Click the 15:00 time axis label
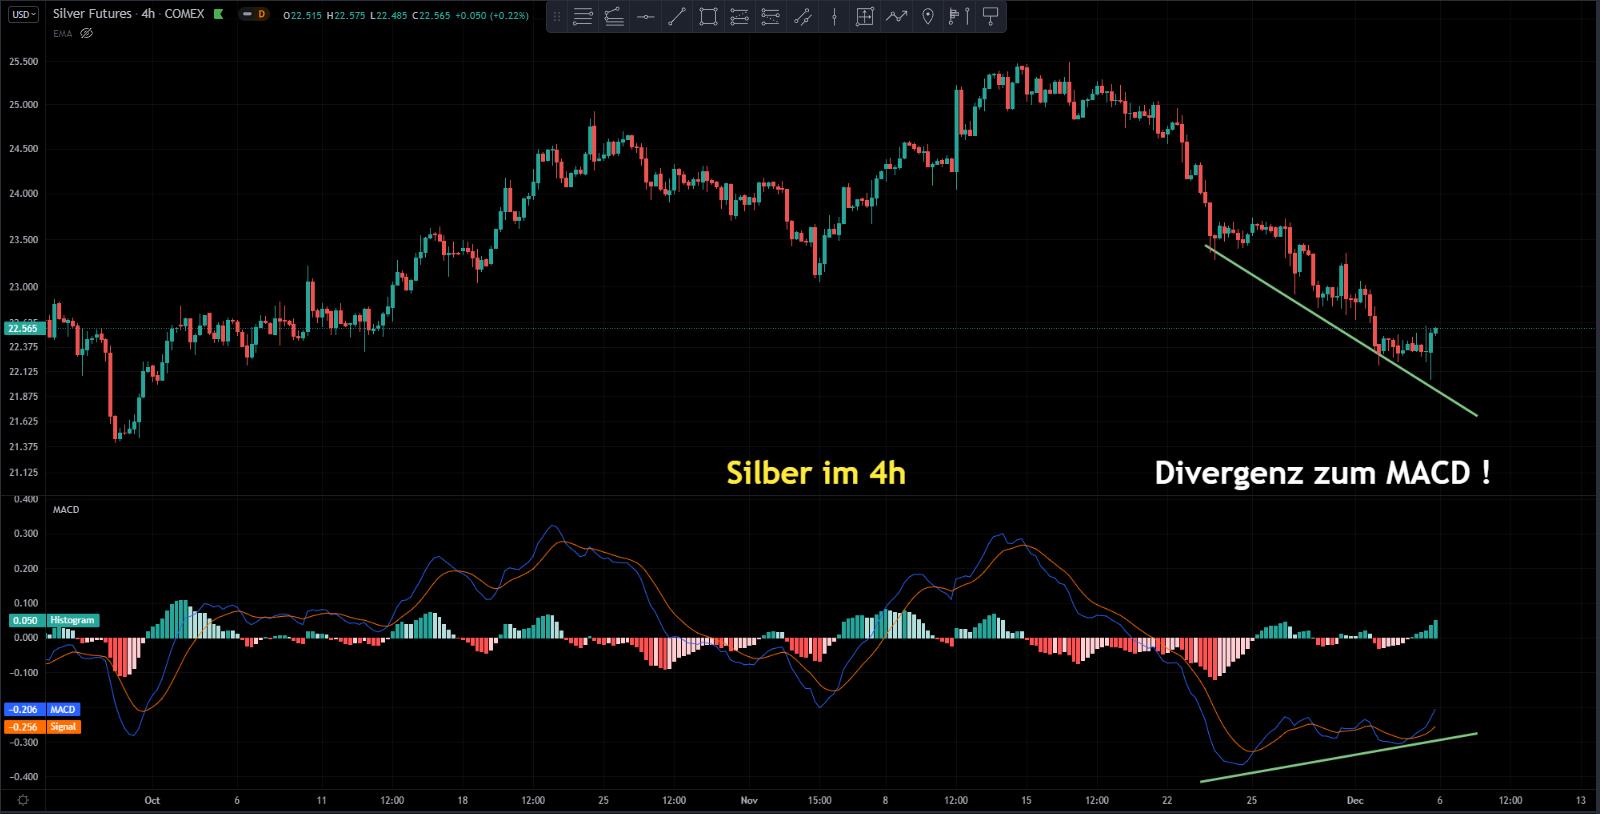1600x814 pixels. pyautogui.click(x=819, y=800)
